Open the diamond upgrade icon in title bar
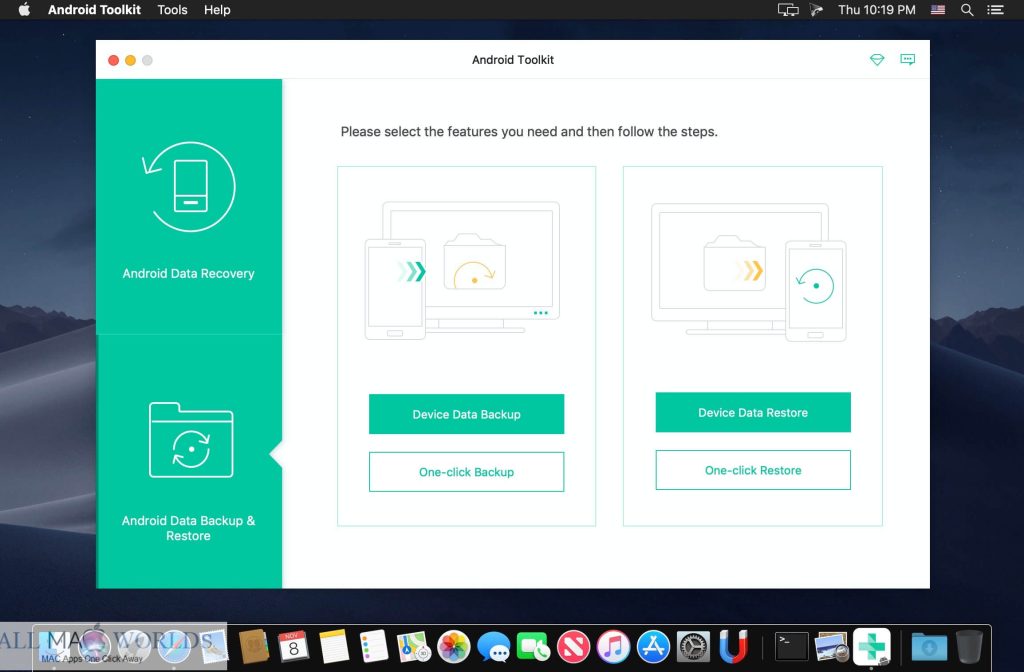The image size is (1024, 672). [877, 59]
